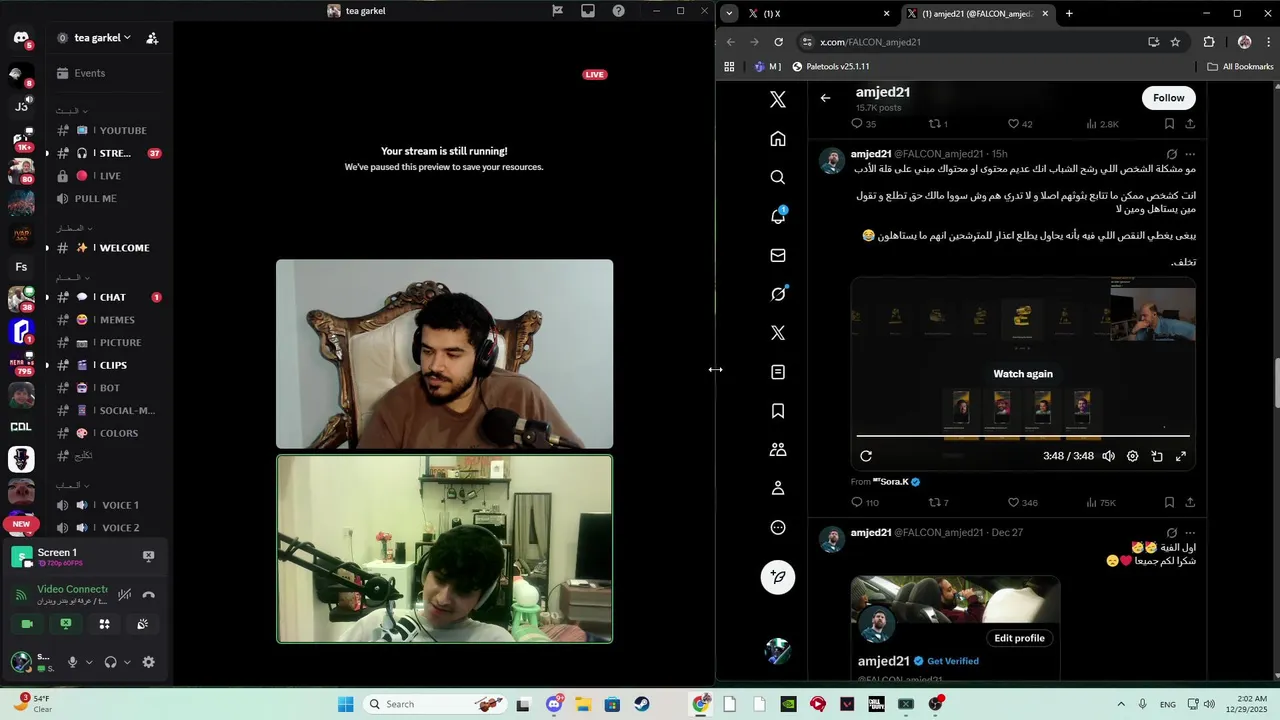Screen dimensions: 1280x720
Task: Open X Notifications bell
Action: coord(778,216)
